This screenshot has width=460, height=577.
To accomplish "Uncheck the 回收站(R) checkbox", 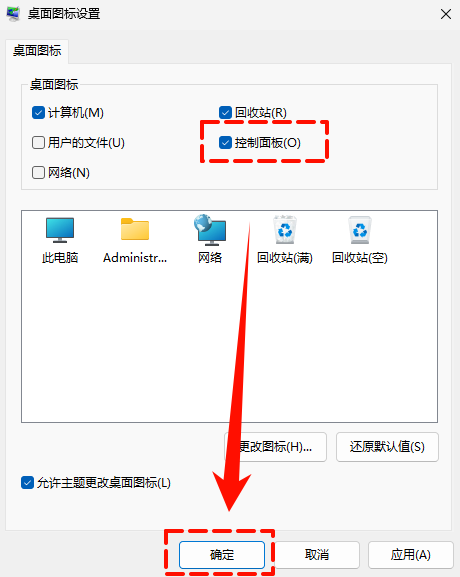I will tap(225, 113).
